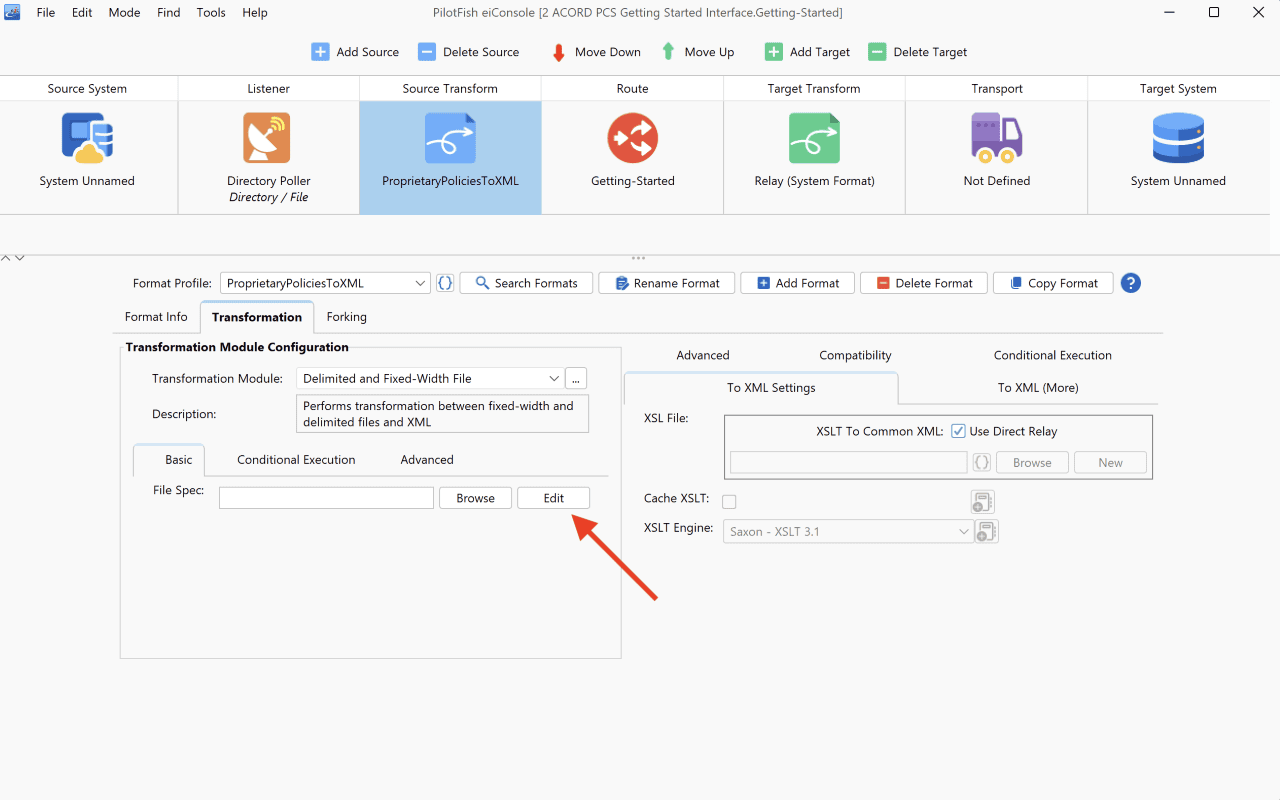Screen dimensions: 1280x800
Task: Click the XSL file path input field
Action: click(849, 462)
